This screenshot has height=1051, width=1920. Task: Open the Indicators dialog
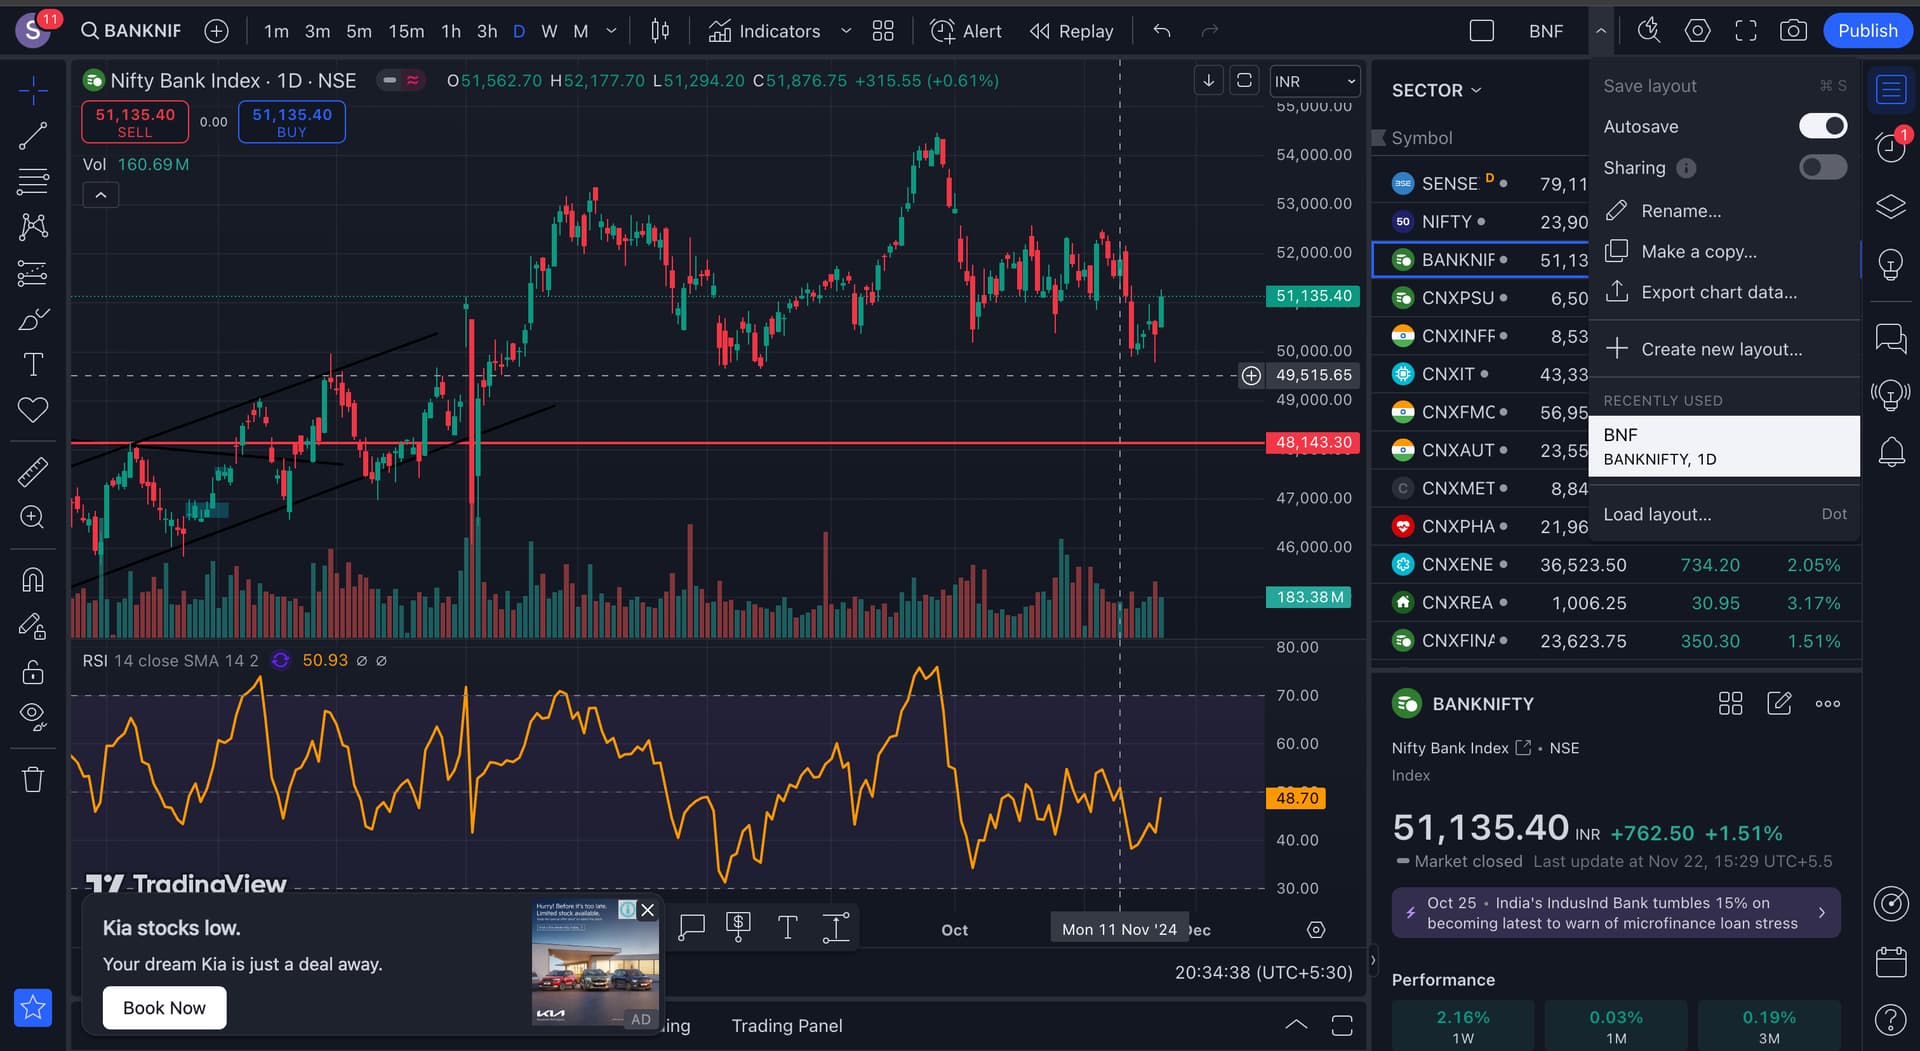tap(765, 31)
